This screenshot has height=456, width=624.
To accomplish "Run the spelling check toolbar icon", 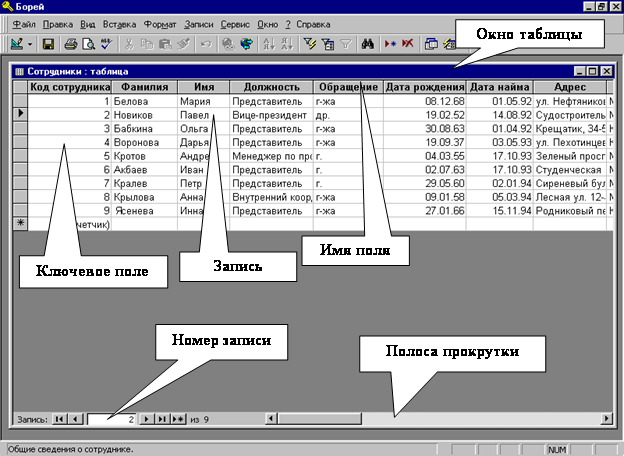I will tap(106, 44).
